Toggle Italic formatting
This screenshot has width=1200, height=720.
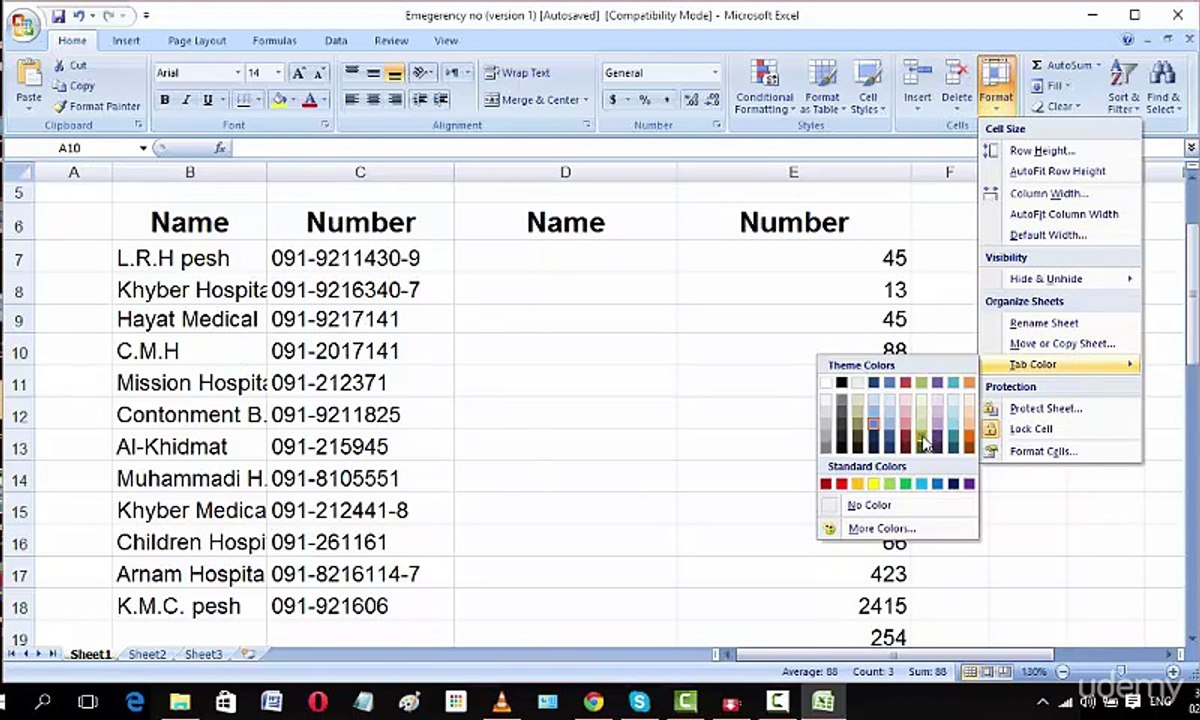pyautogui.click(x=186, y=100)
